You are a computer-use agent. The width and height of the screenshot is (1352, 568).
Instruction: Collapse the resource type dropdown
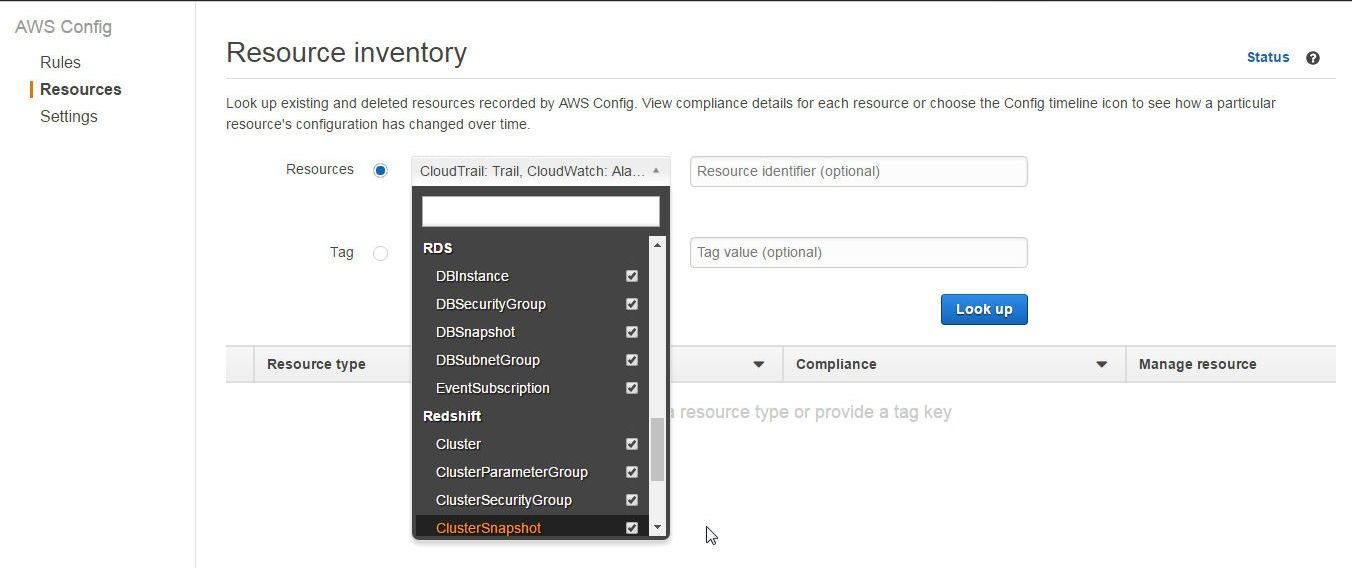(x=540, y=171)
